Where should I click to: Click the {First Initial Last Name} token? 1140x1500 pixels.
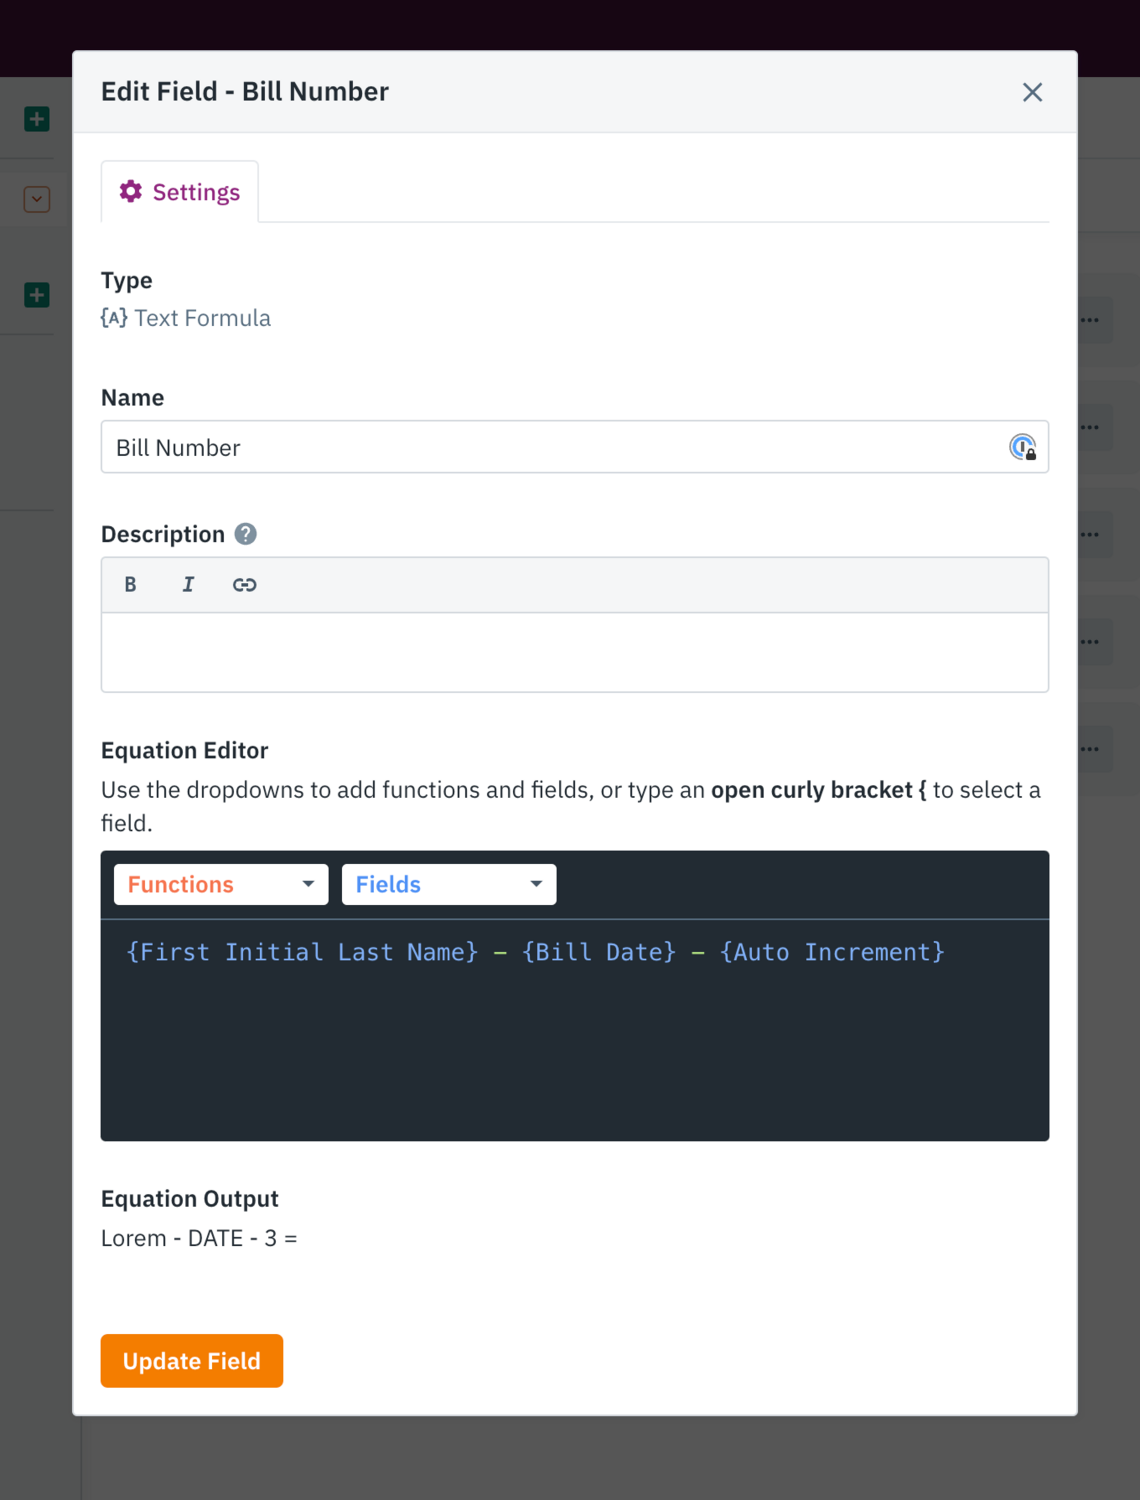point(302,952)
